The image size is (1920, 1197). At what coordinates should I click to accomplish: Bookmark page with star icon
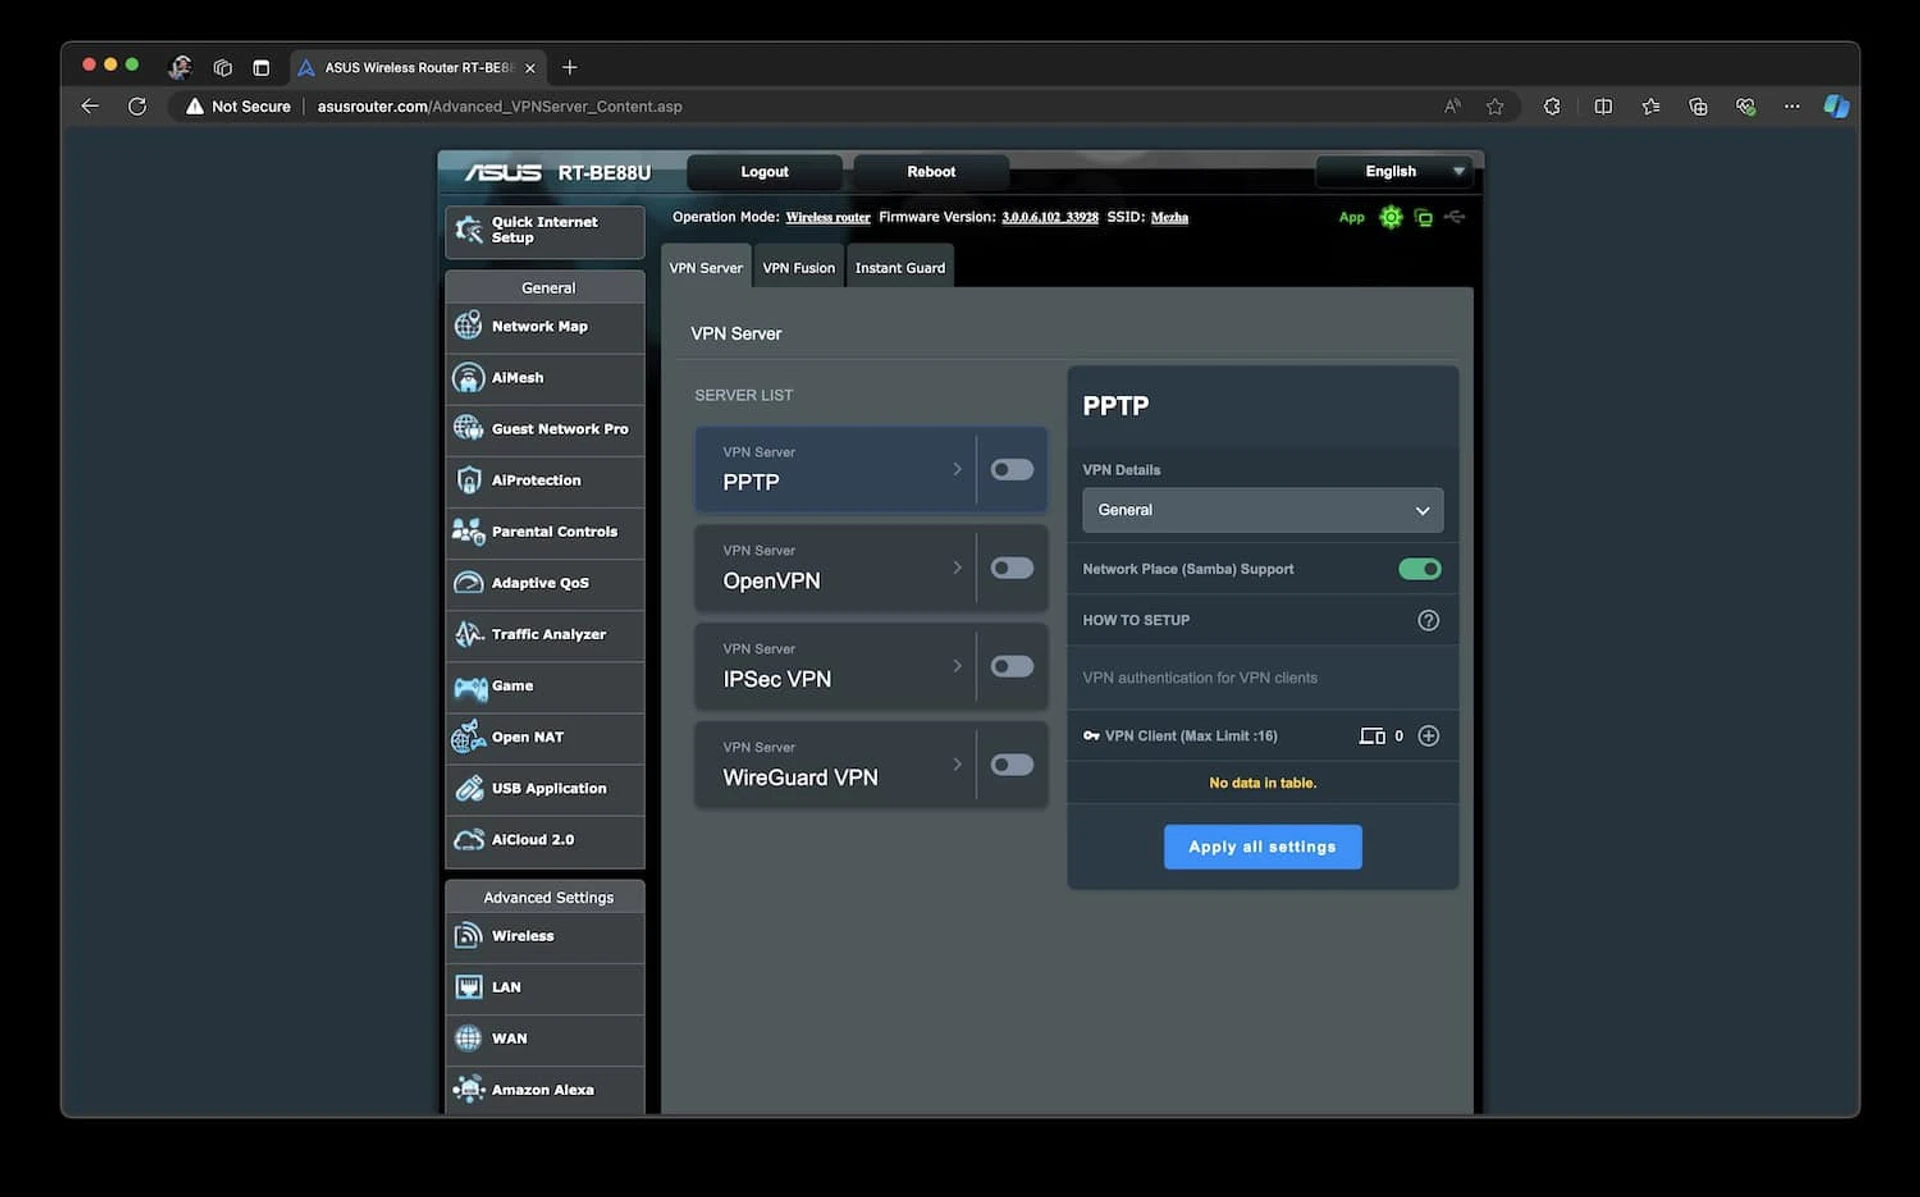tap(1494, 106)
